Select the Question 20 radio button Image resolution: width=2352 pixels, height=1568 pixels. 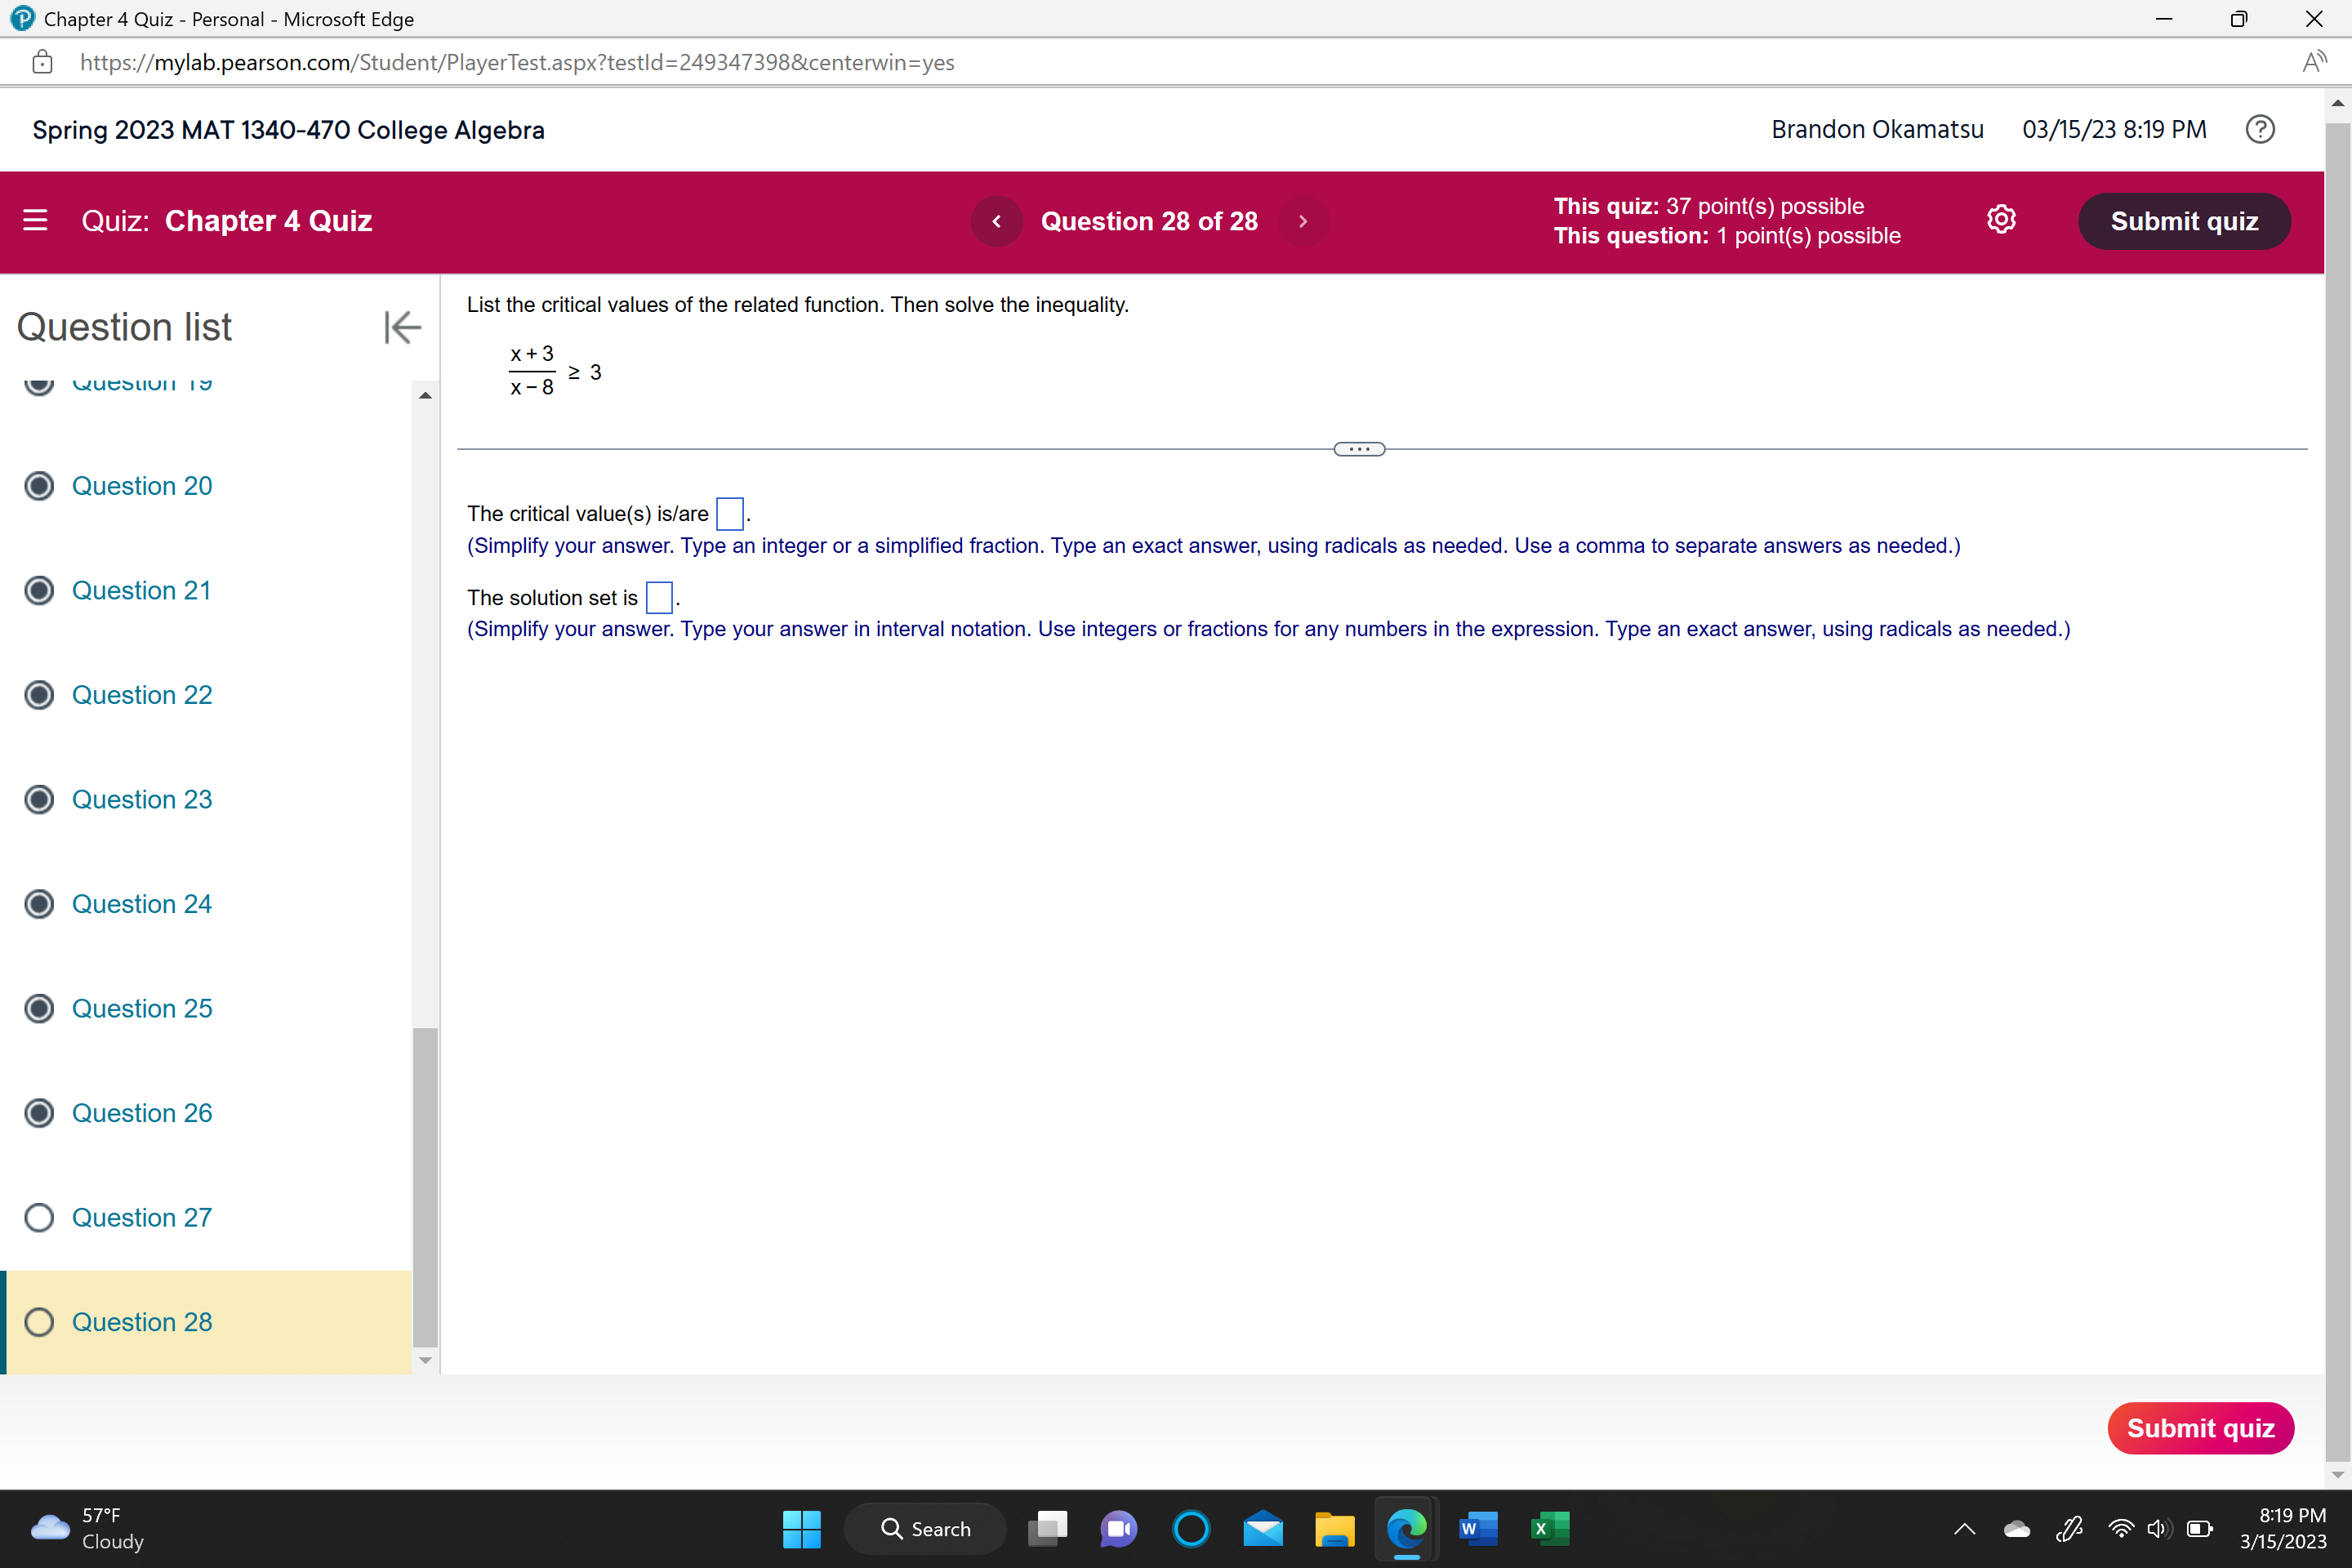(39, 486)
